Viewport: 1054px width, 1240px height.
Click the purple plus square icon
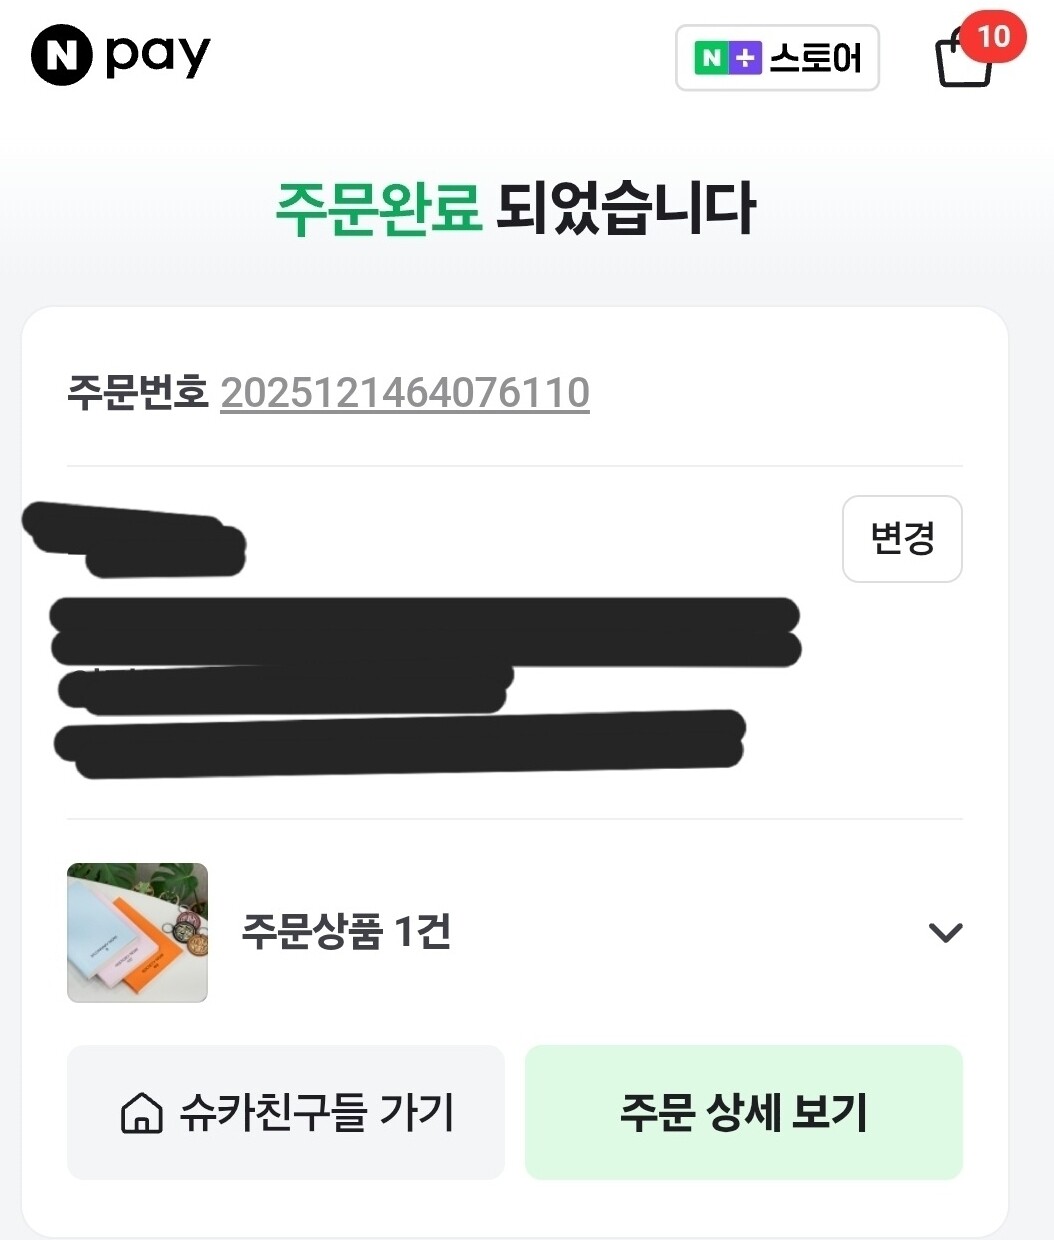coord(745,59)
